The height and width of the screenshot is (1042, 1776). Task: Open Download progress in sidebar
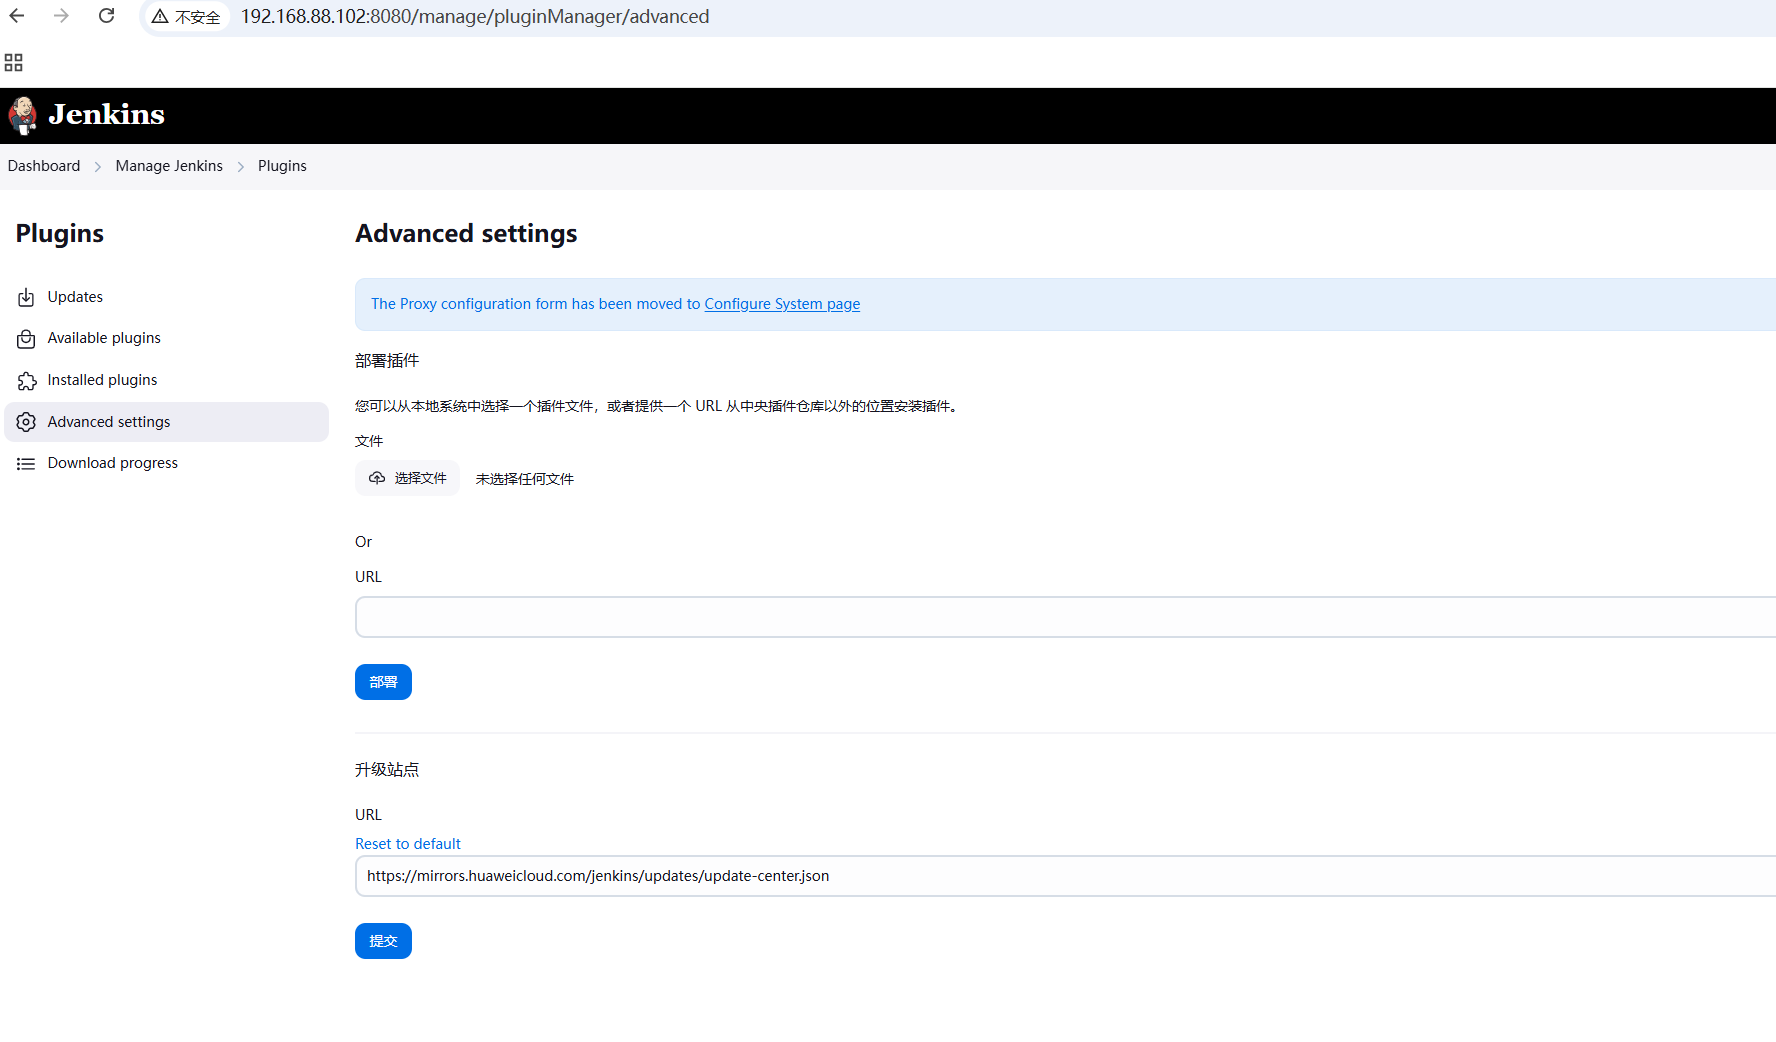(x=167, y=463)
